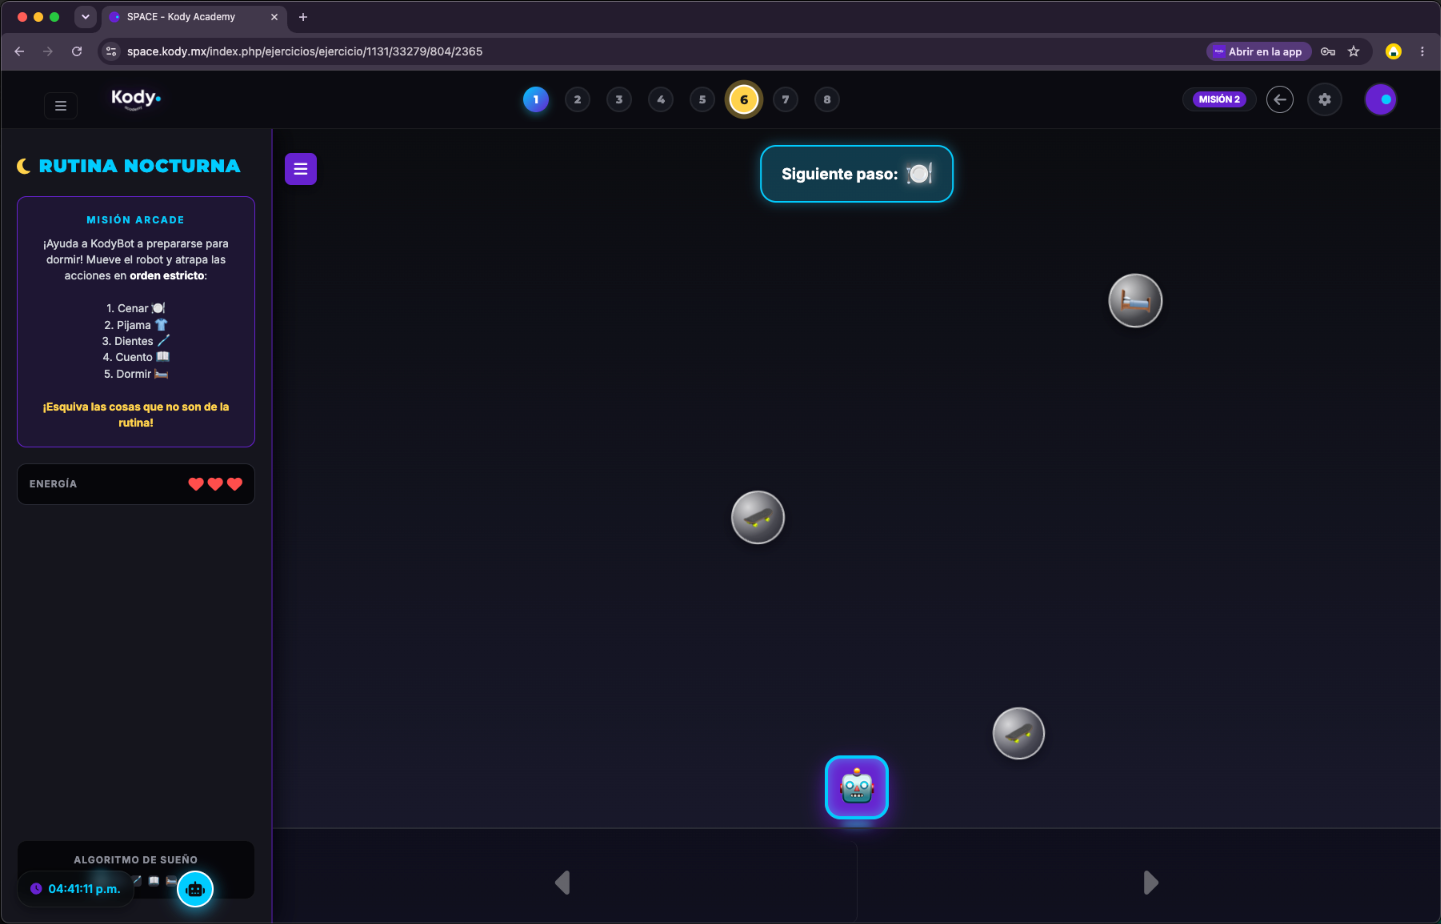1441x924 pixels.
Task: Go to exercise step 1
Action: [x=536, y=99]
